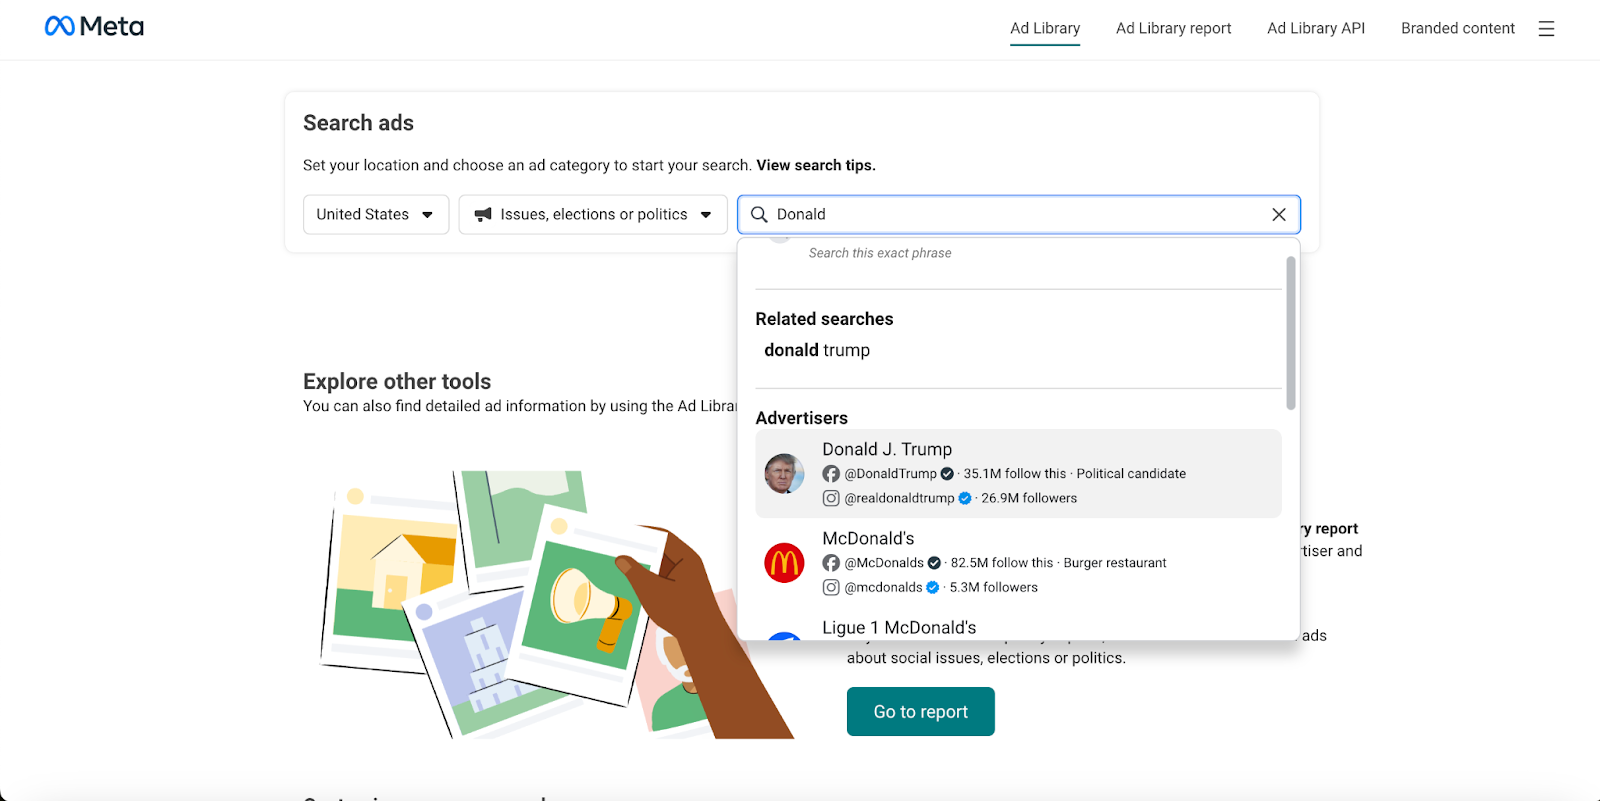
Task: Click the @mcdonalds Instagram handle
Action: click(883, 587)
